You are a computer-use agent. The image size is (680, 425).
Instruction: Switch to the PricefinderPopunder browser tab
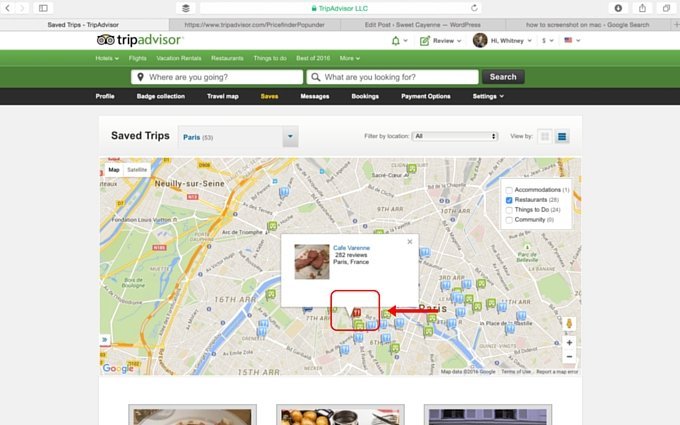coord(255,25)
